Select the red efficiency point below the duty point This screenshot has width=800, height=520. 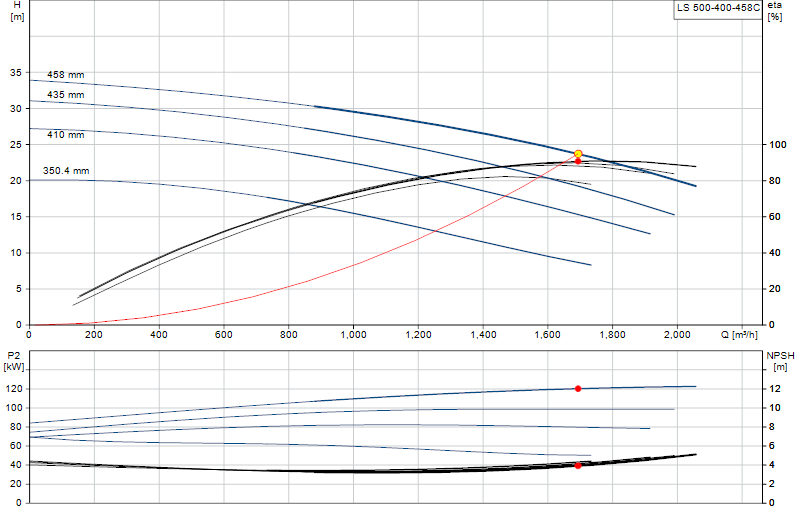click(578, 161)
